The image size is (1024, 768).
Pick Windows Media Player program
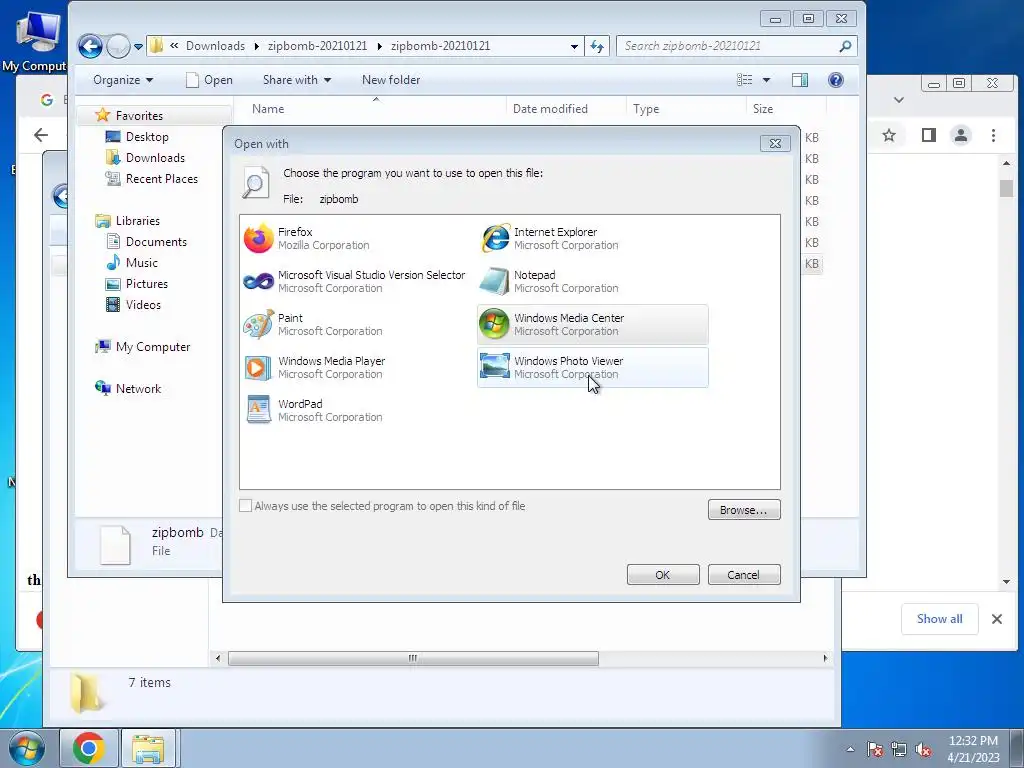point(357,368)
